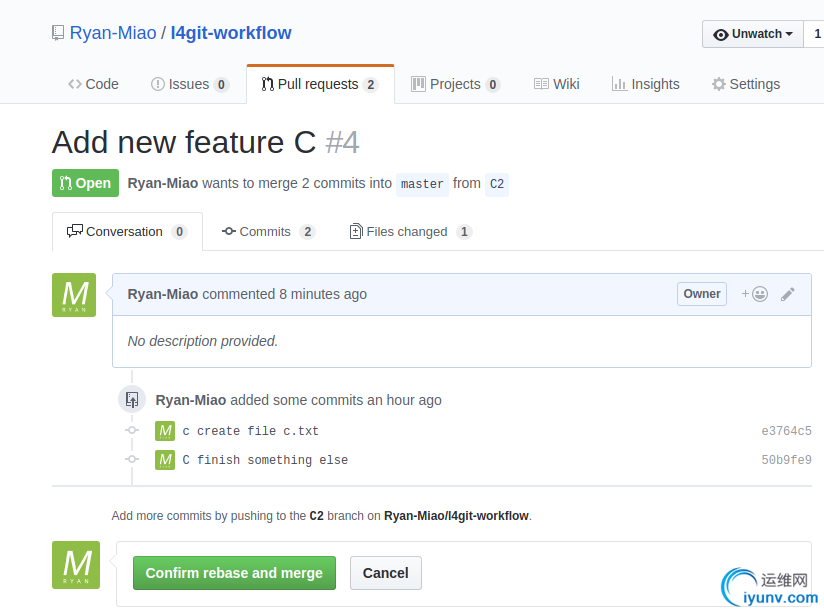Viewport: 824px width, 614px height.
Task: Open the l4git-workflow repository link
Action: (x=231, y=33)
